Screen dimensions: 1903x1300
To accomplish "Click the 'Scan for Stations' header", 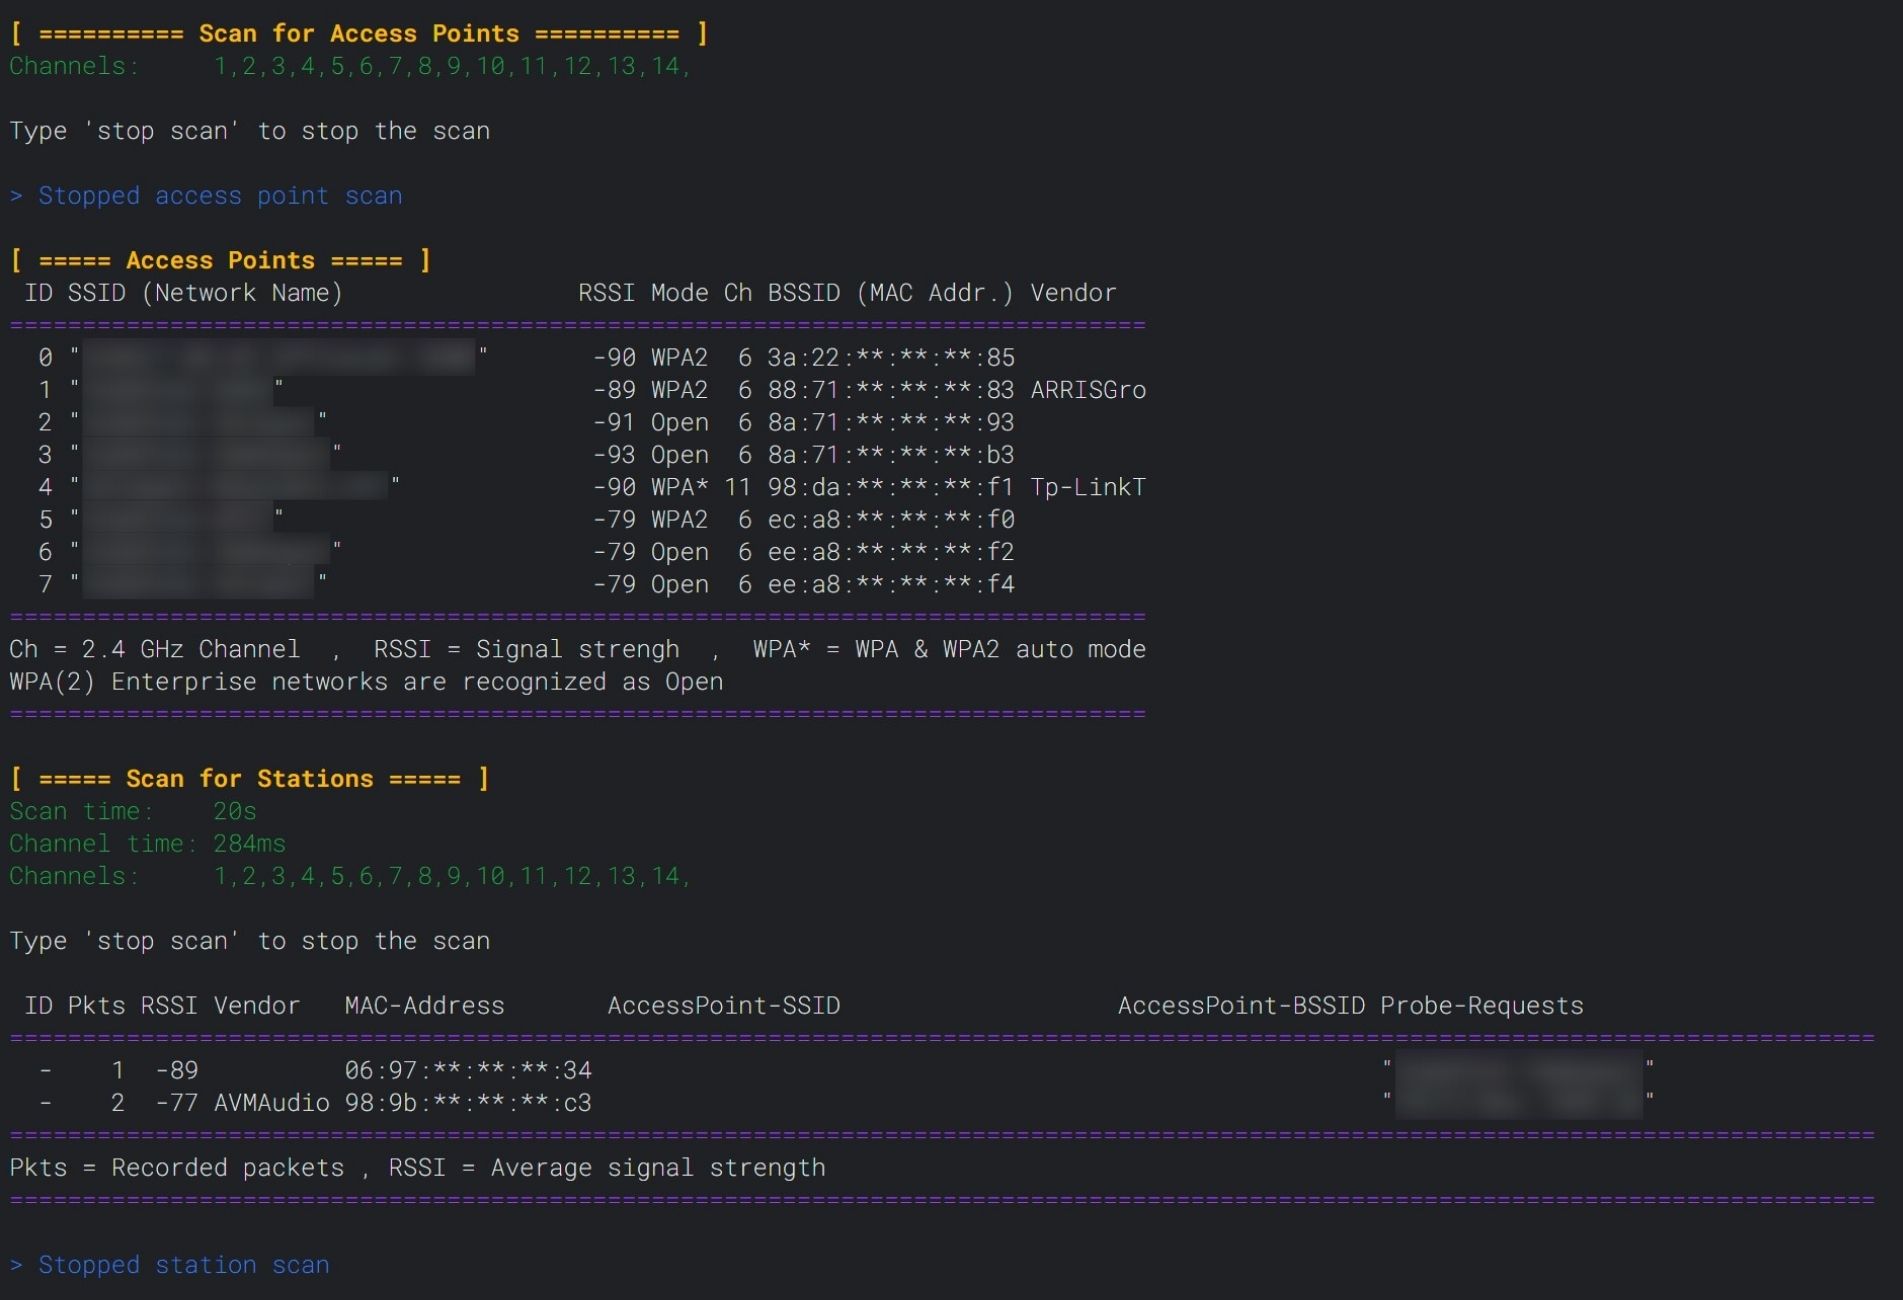I will 250,779.
